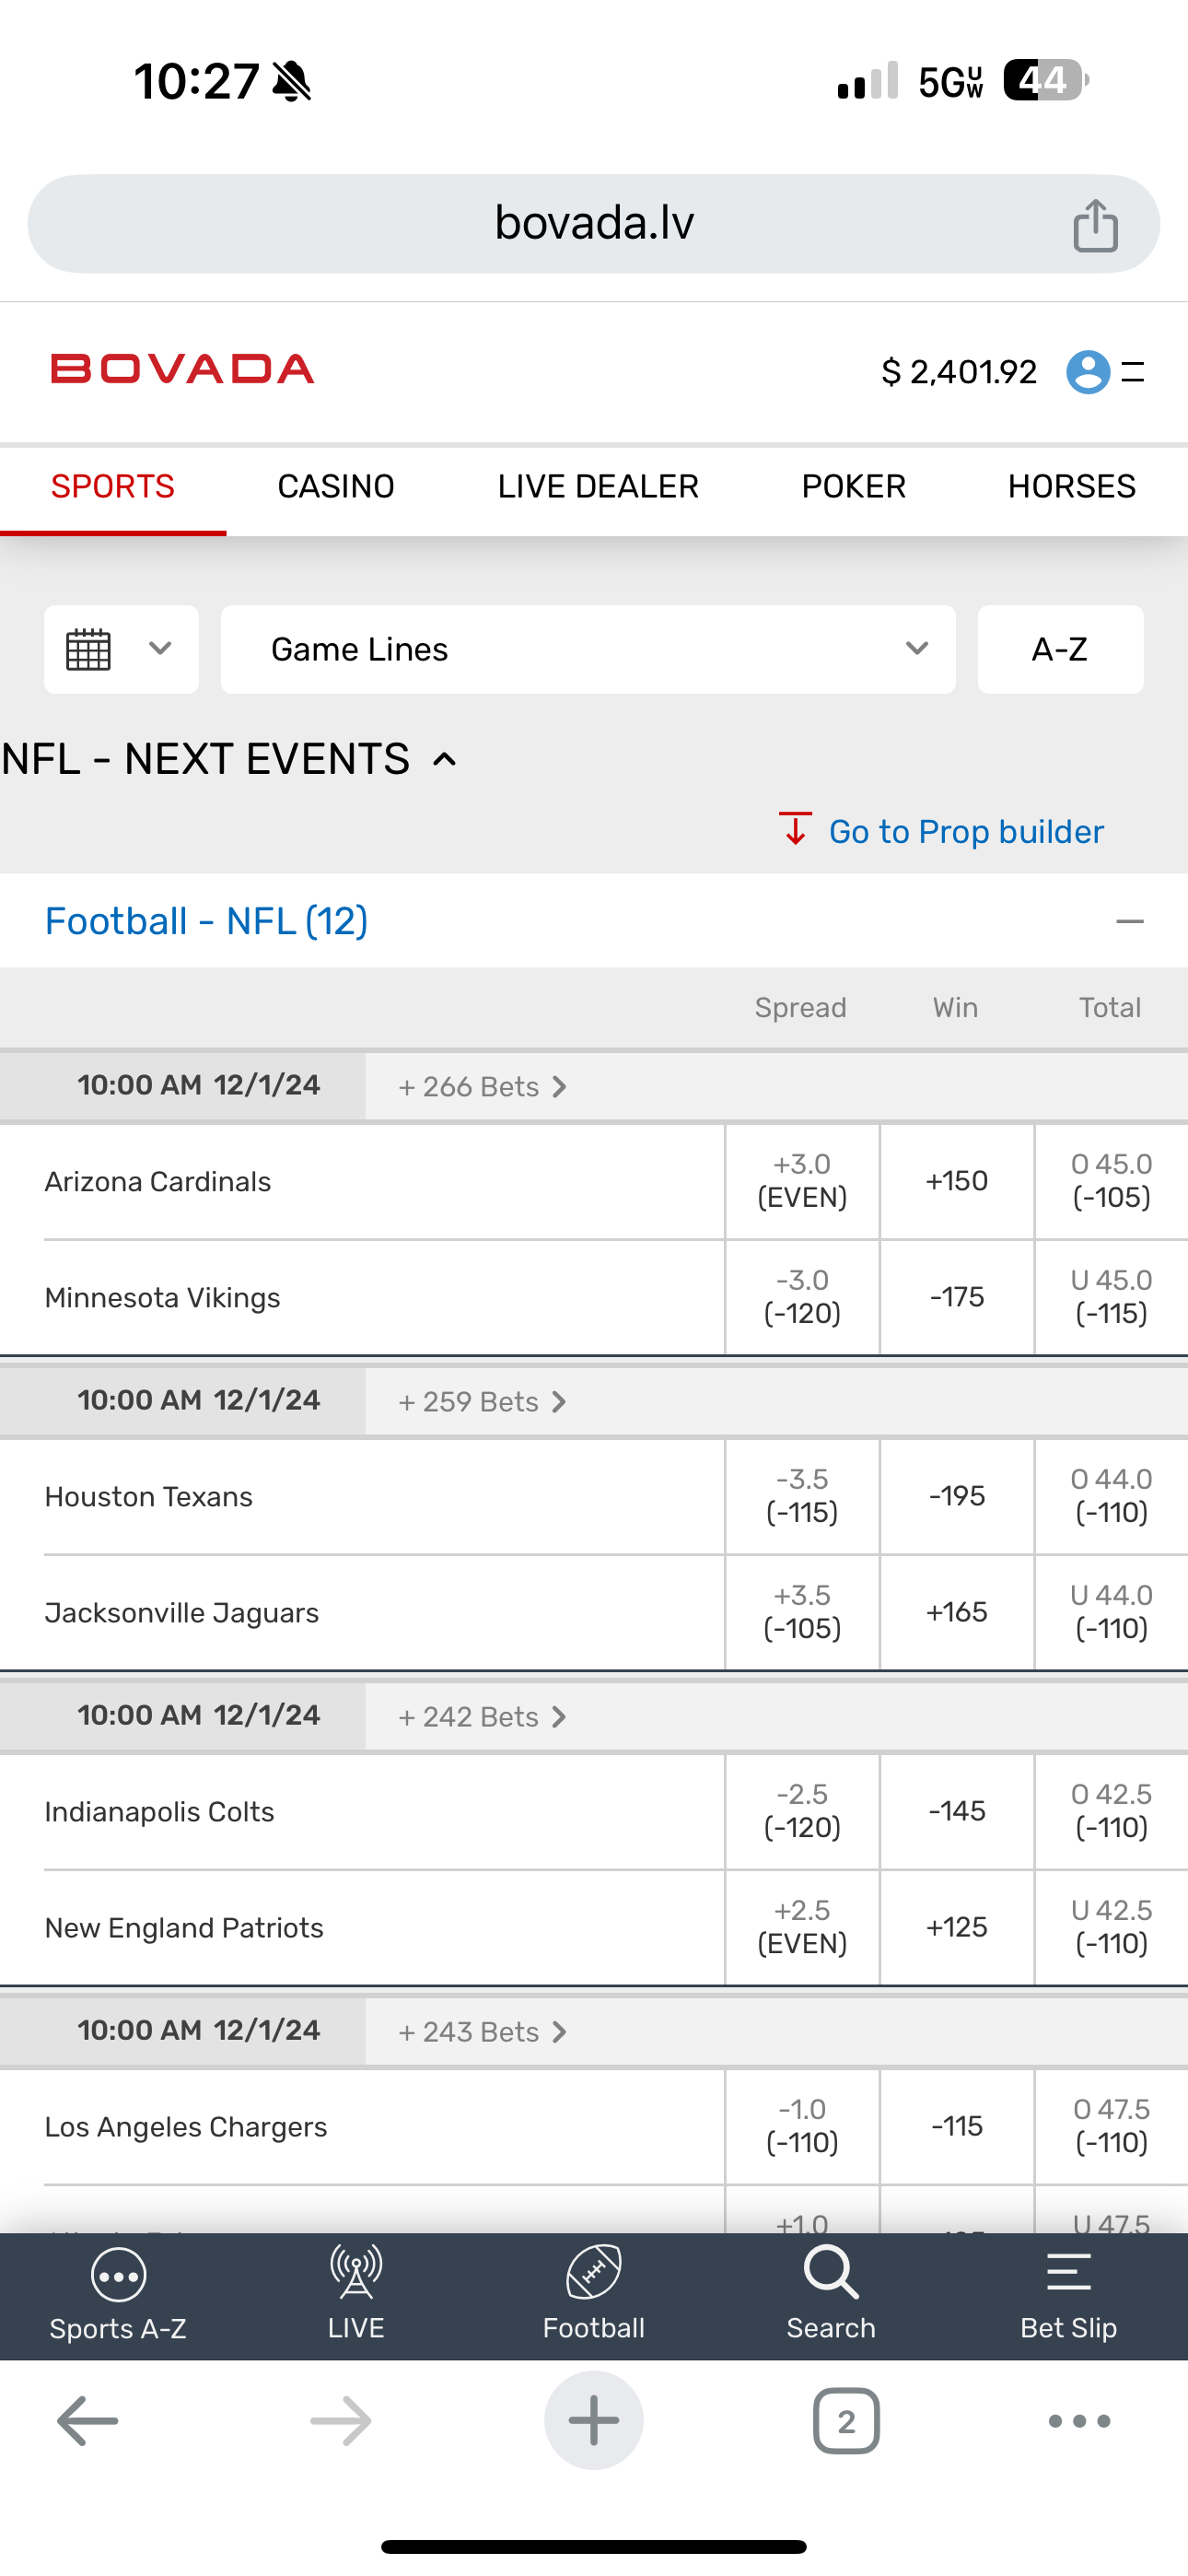Follow the Go to Prop builder link
The width and height of the screenshot is (1188, 2576).
click(965, 832)
